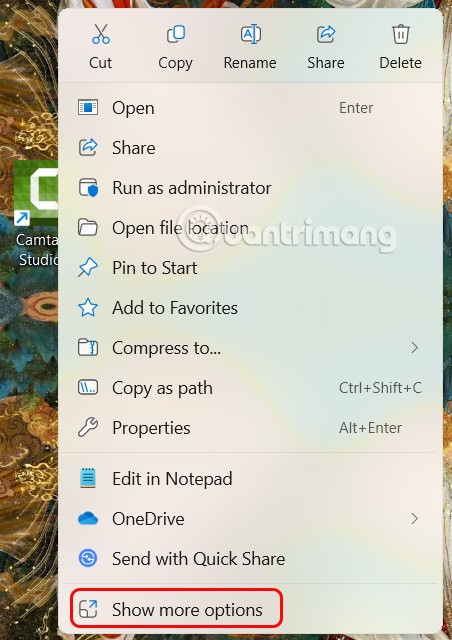Click the OneDrive label text
Screen dimensions: 452x640
(x=148, y=519)
